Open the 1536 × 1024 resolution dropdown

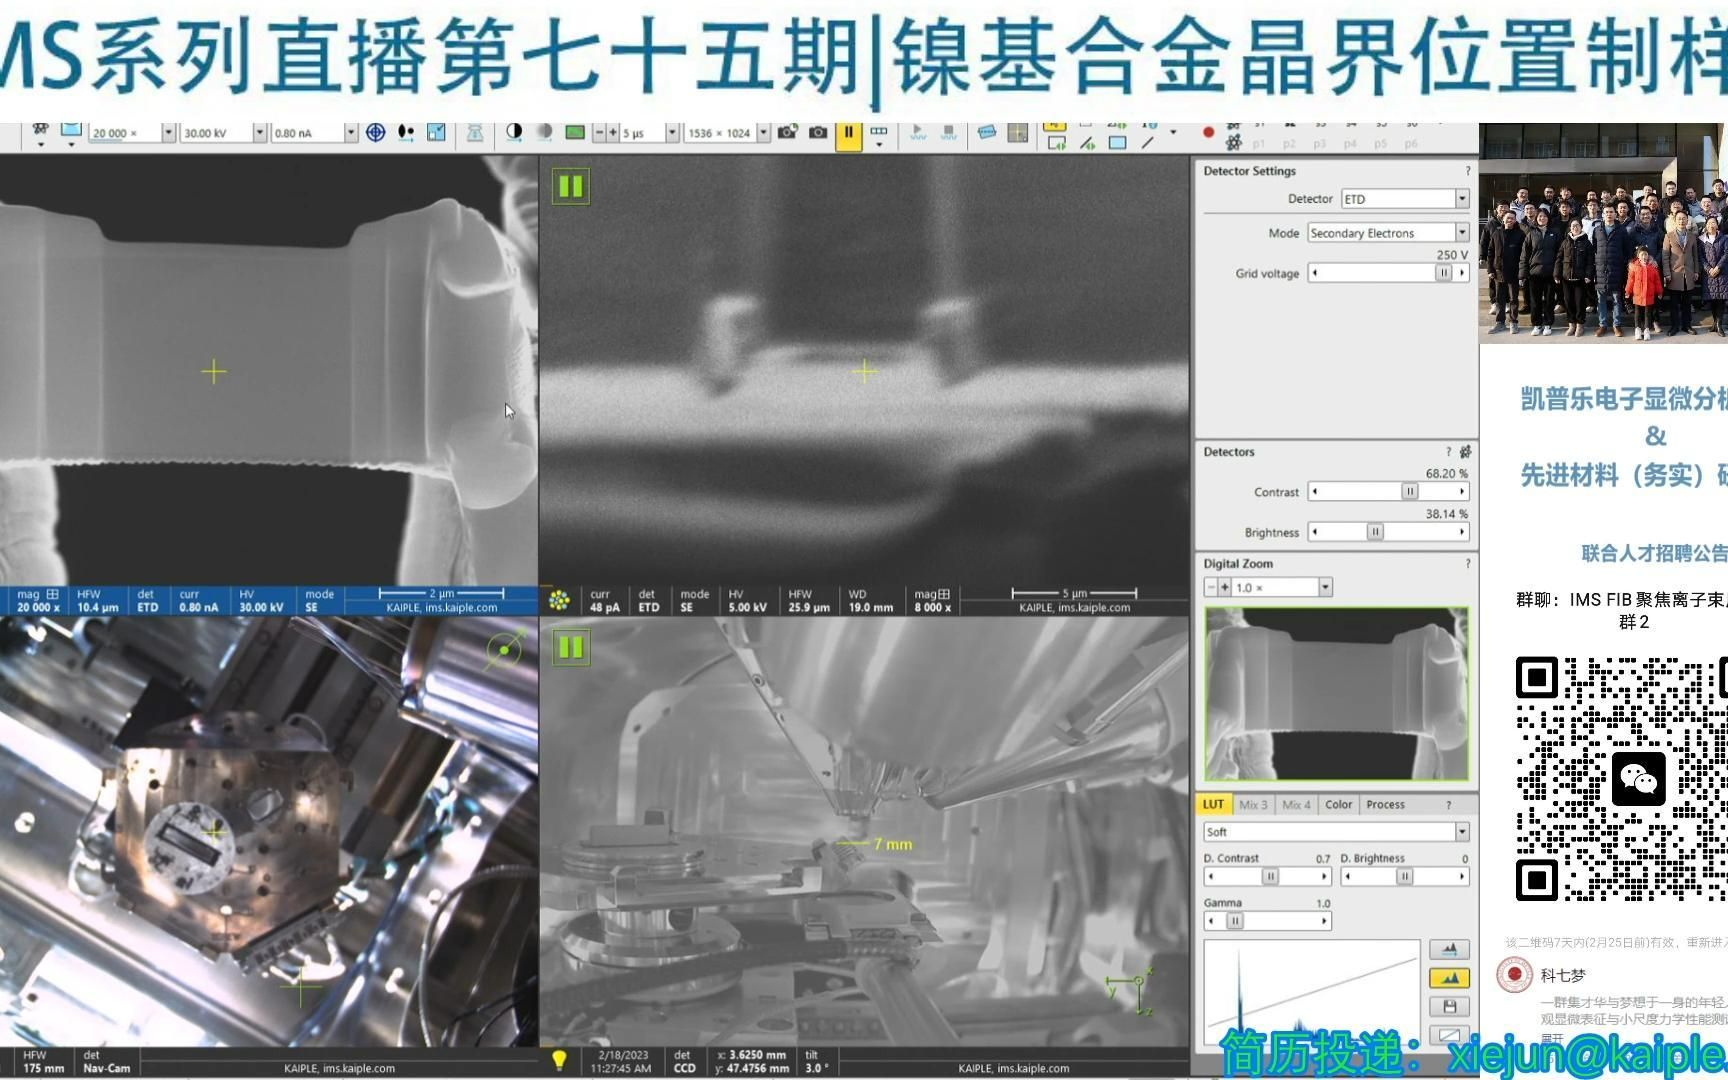[764, 133]
